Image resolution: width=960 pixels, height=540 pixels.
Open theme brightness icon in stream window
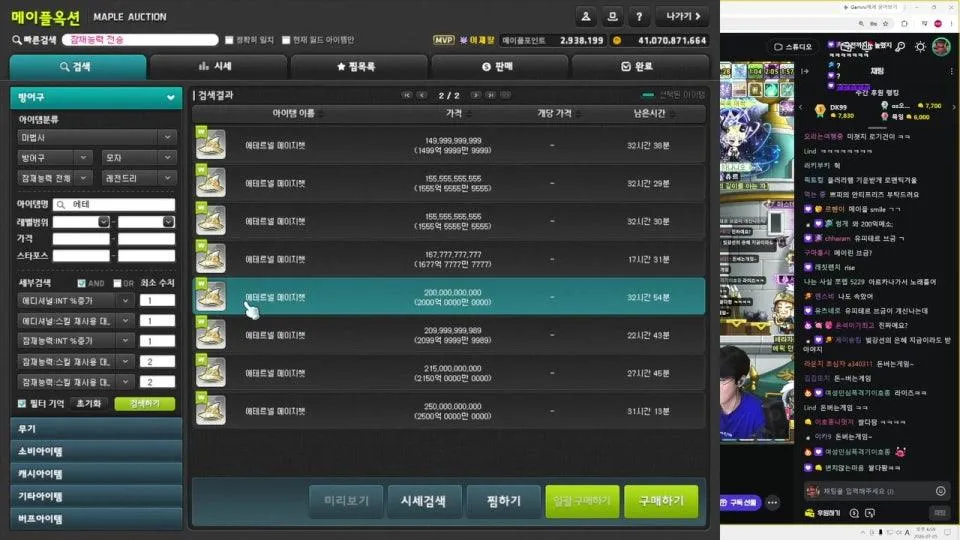(x=920, y=47)
